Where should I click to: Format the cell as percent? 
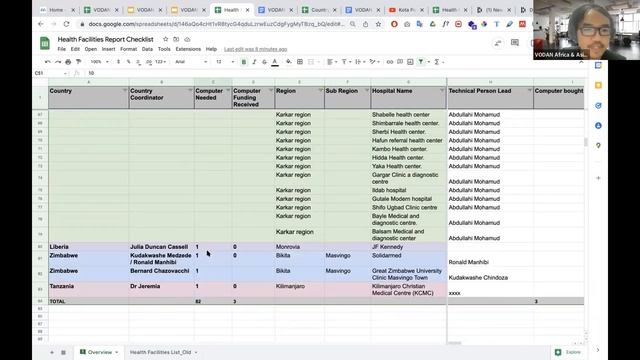129,62
